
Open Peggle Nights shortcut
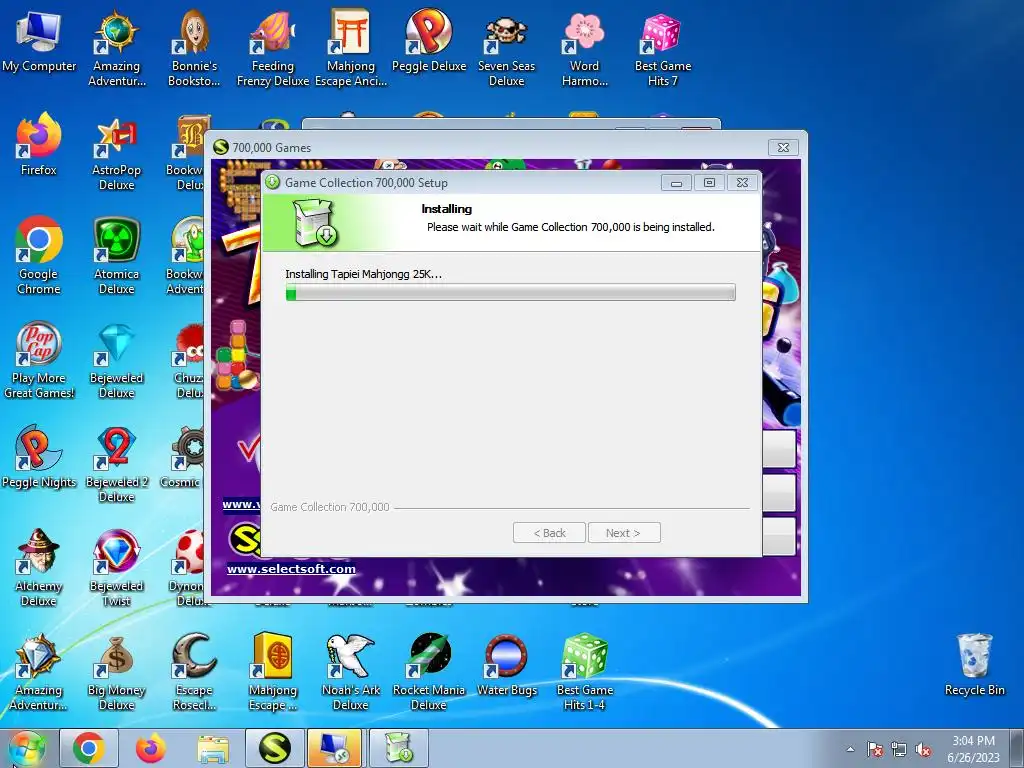[39, 457]
